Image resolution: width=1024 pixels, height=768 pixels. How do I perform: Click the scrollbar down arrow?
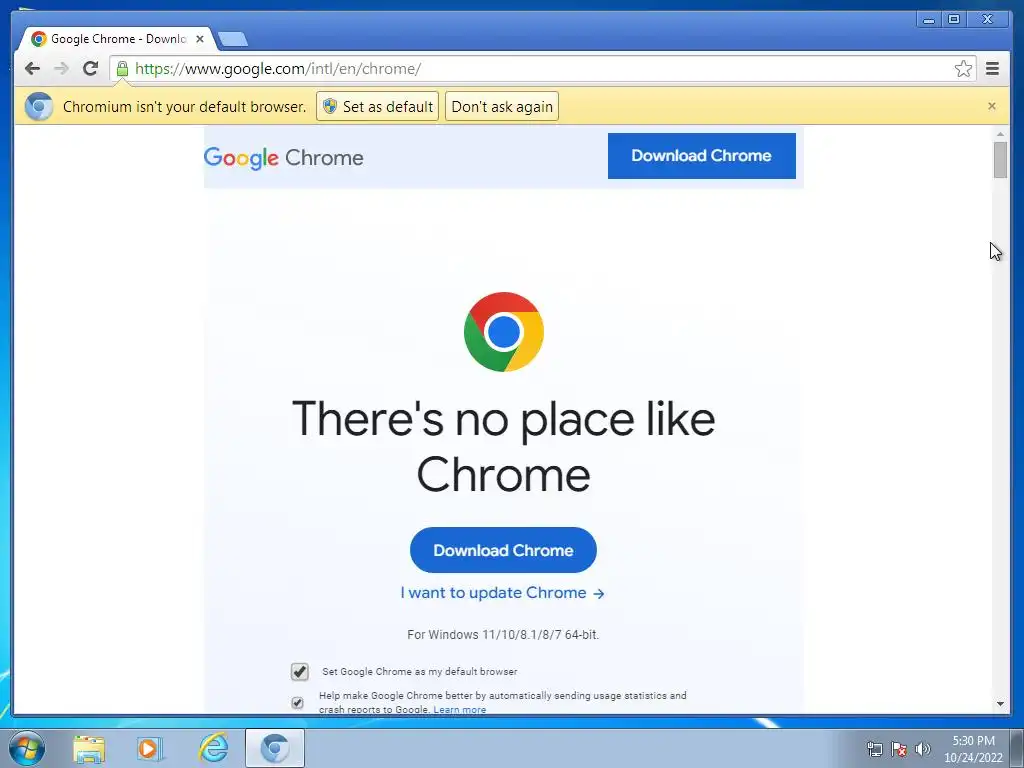[1000, 704]
